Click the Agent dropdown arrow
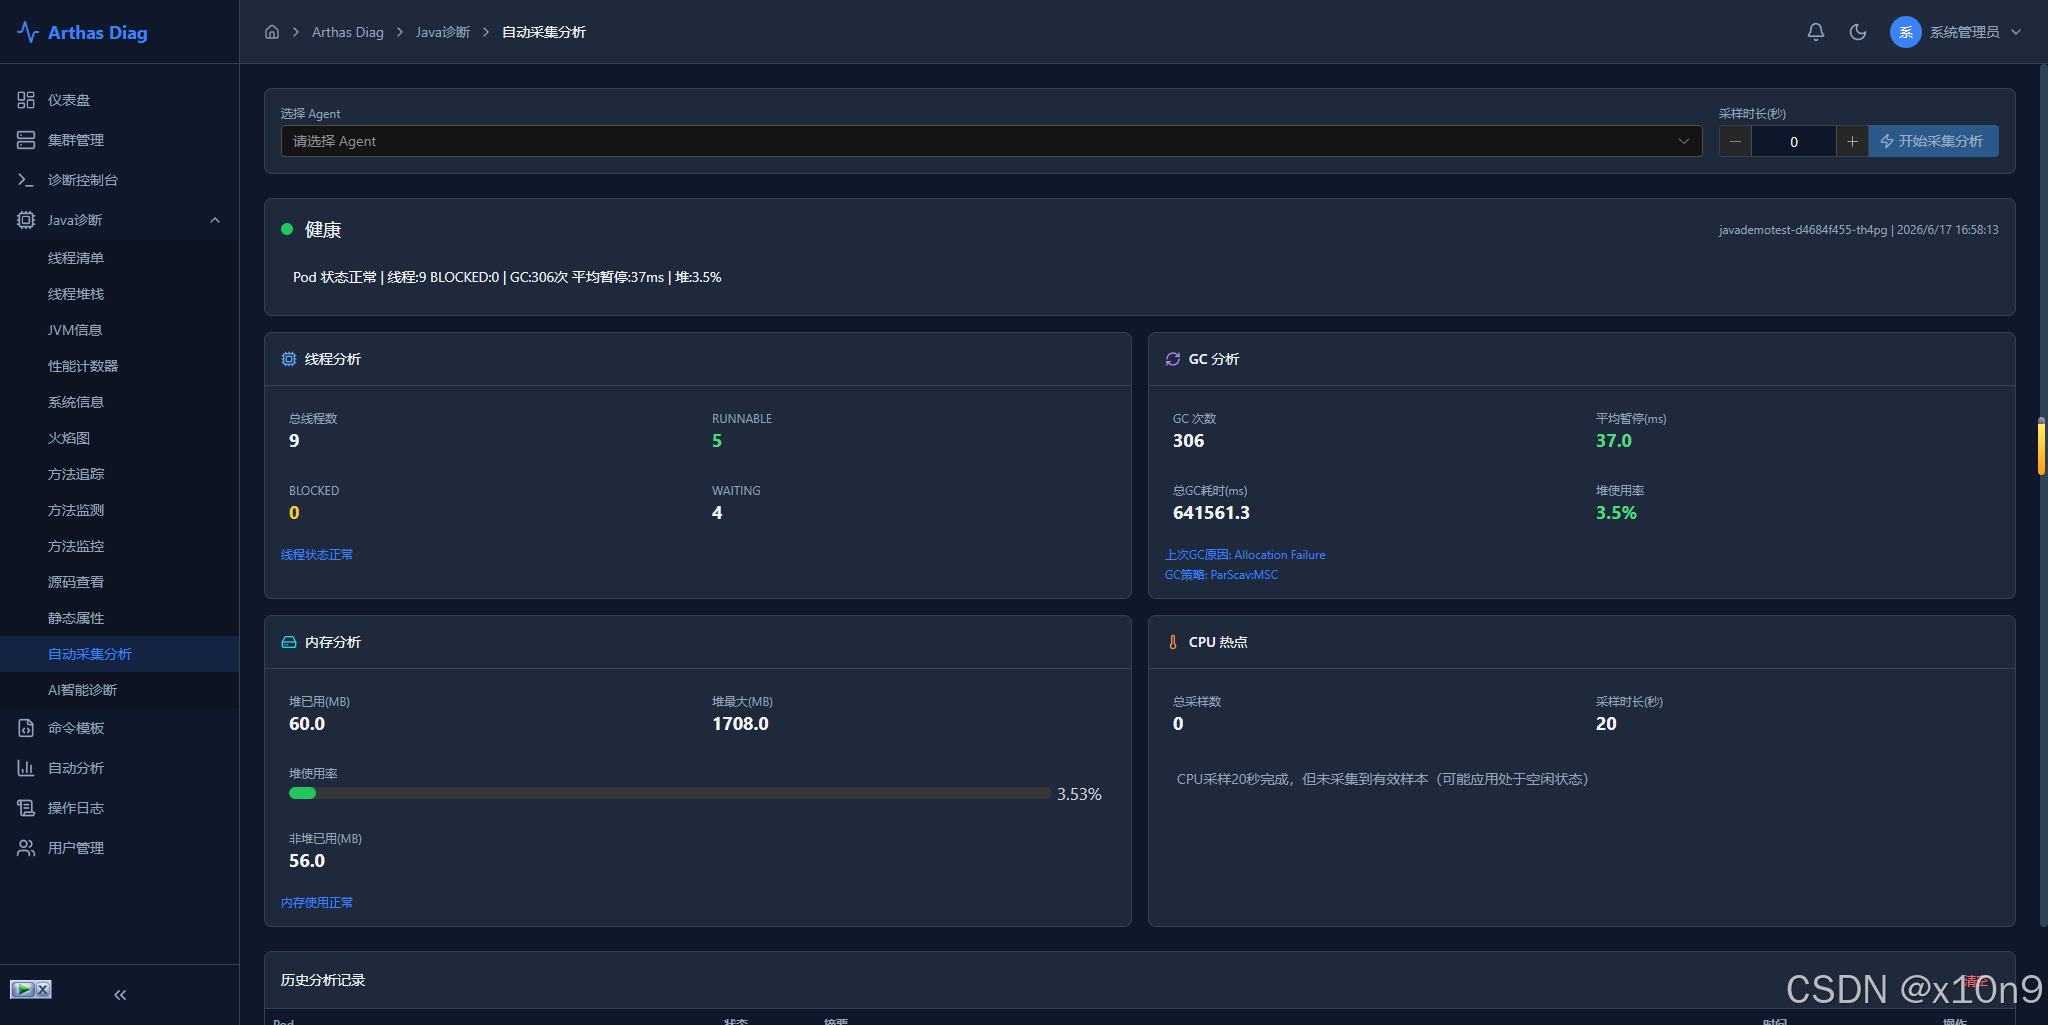2048x1025 pixels. coord(1684,141)
